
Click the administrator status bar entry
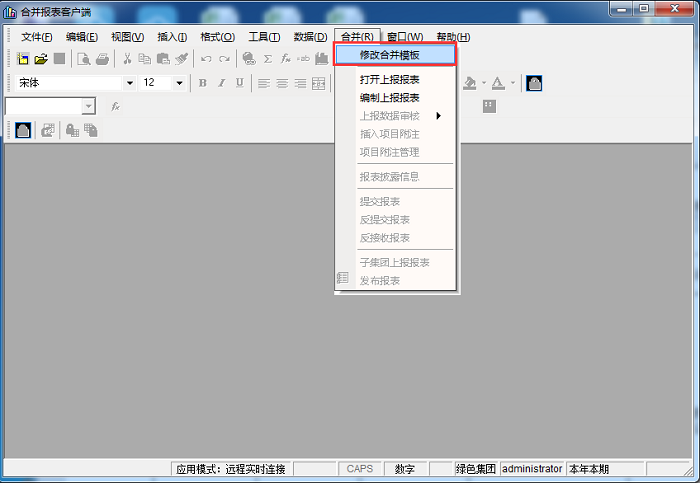(532, 469)
